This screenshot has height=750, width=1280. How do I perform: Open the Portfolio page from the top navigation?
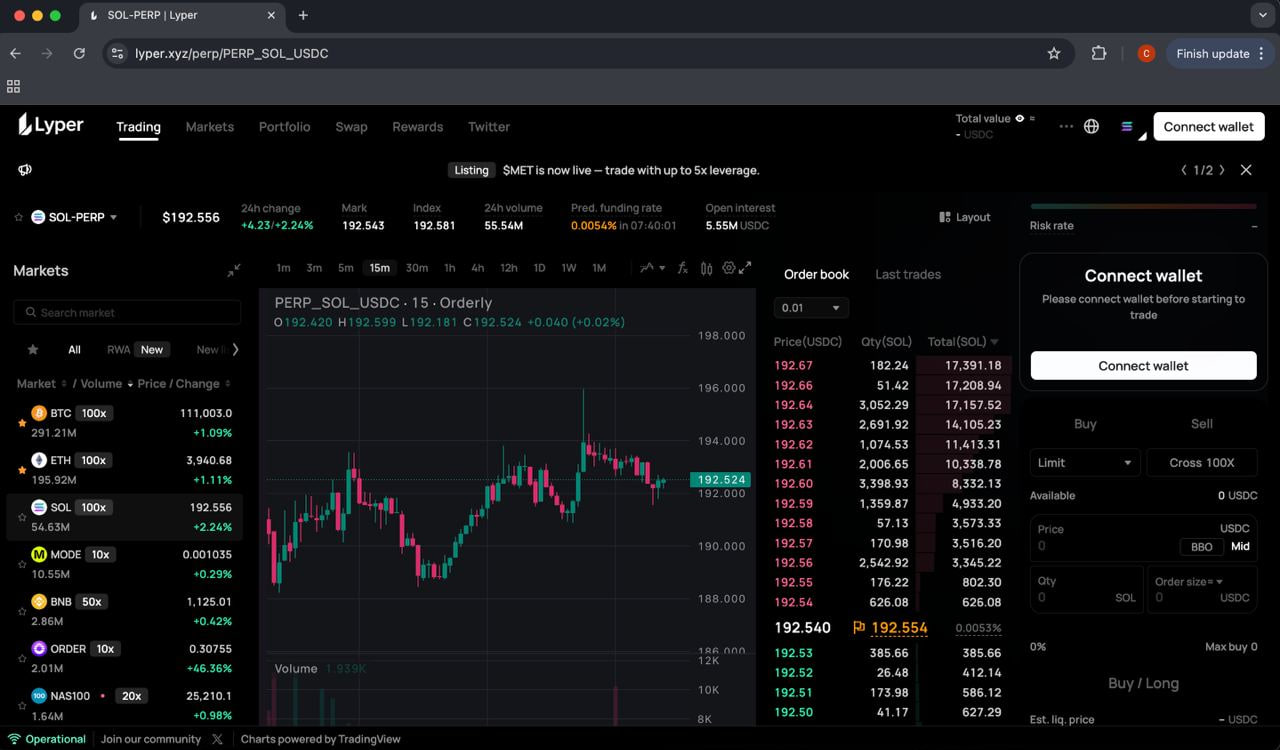coord(284,126)
